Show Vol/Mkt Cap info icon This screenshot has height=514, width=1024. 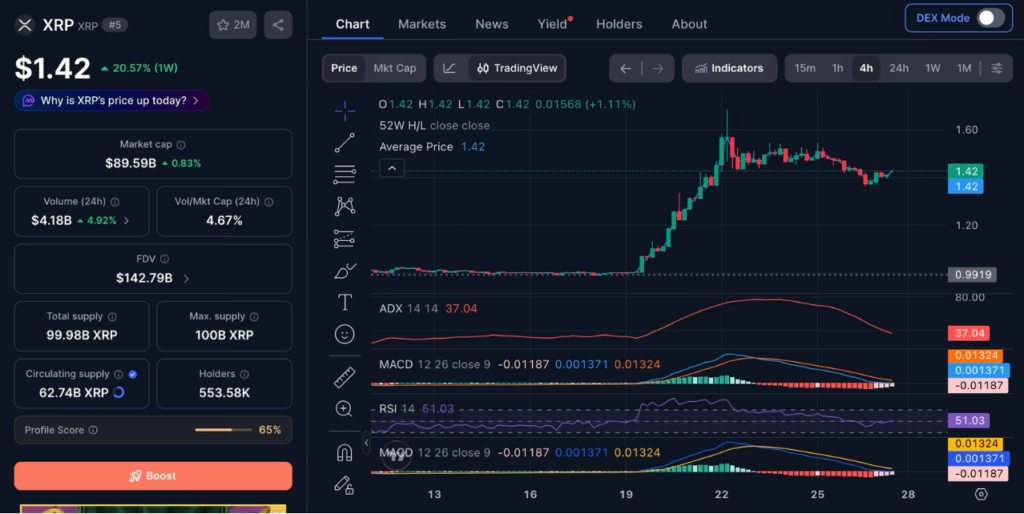pos(268,202)
